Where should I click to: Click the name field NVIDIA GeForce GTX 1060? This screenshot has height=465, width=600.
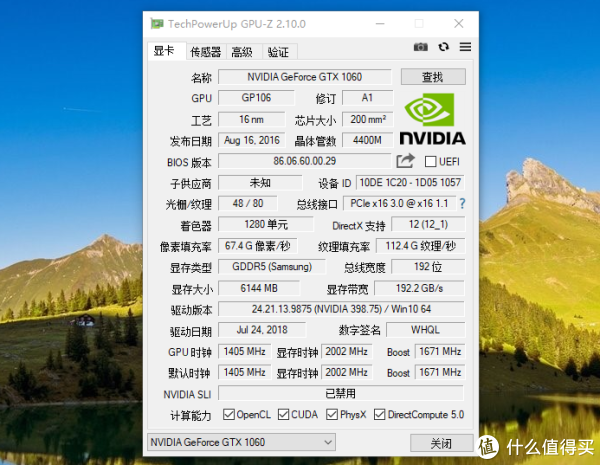click(305, 77)
